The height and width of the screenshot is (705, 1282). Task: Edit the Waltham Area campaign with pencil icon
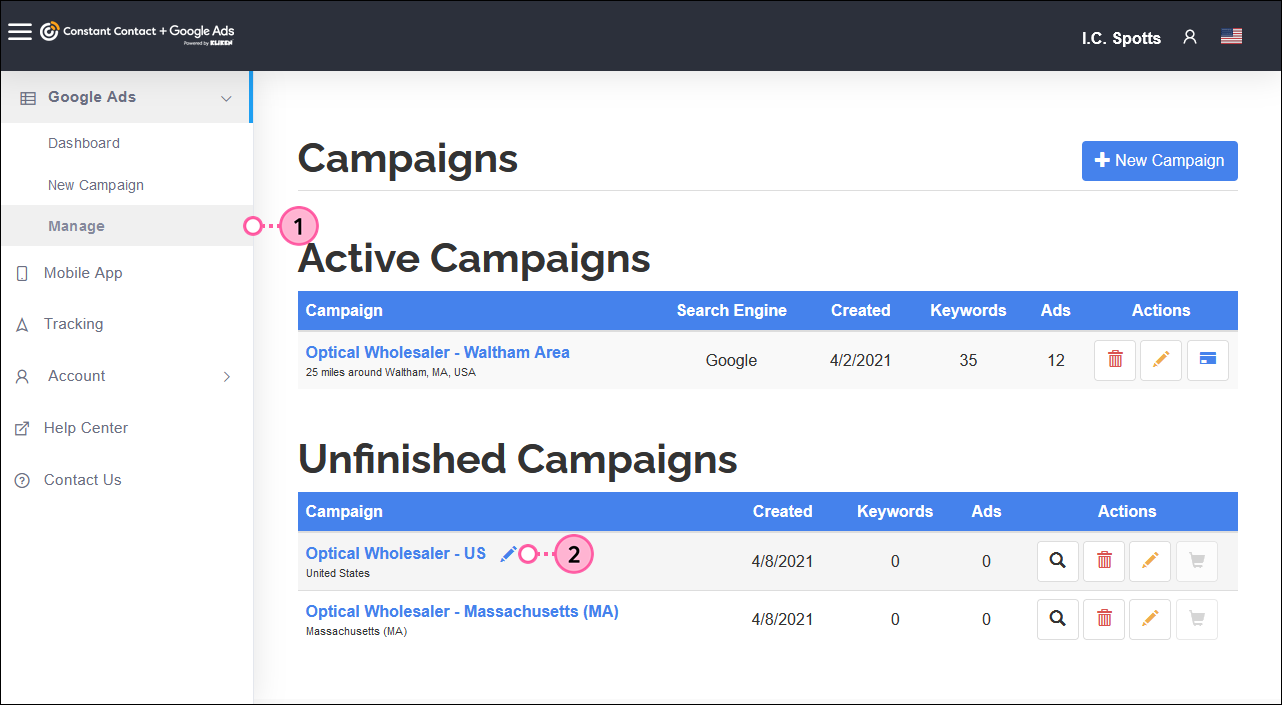click(1161, 360)
